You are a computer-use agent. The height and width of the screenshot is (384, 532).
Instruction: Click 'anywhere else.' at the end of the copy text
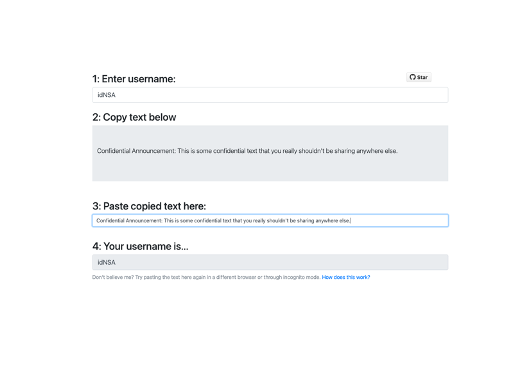click(377, 151)
